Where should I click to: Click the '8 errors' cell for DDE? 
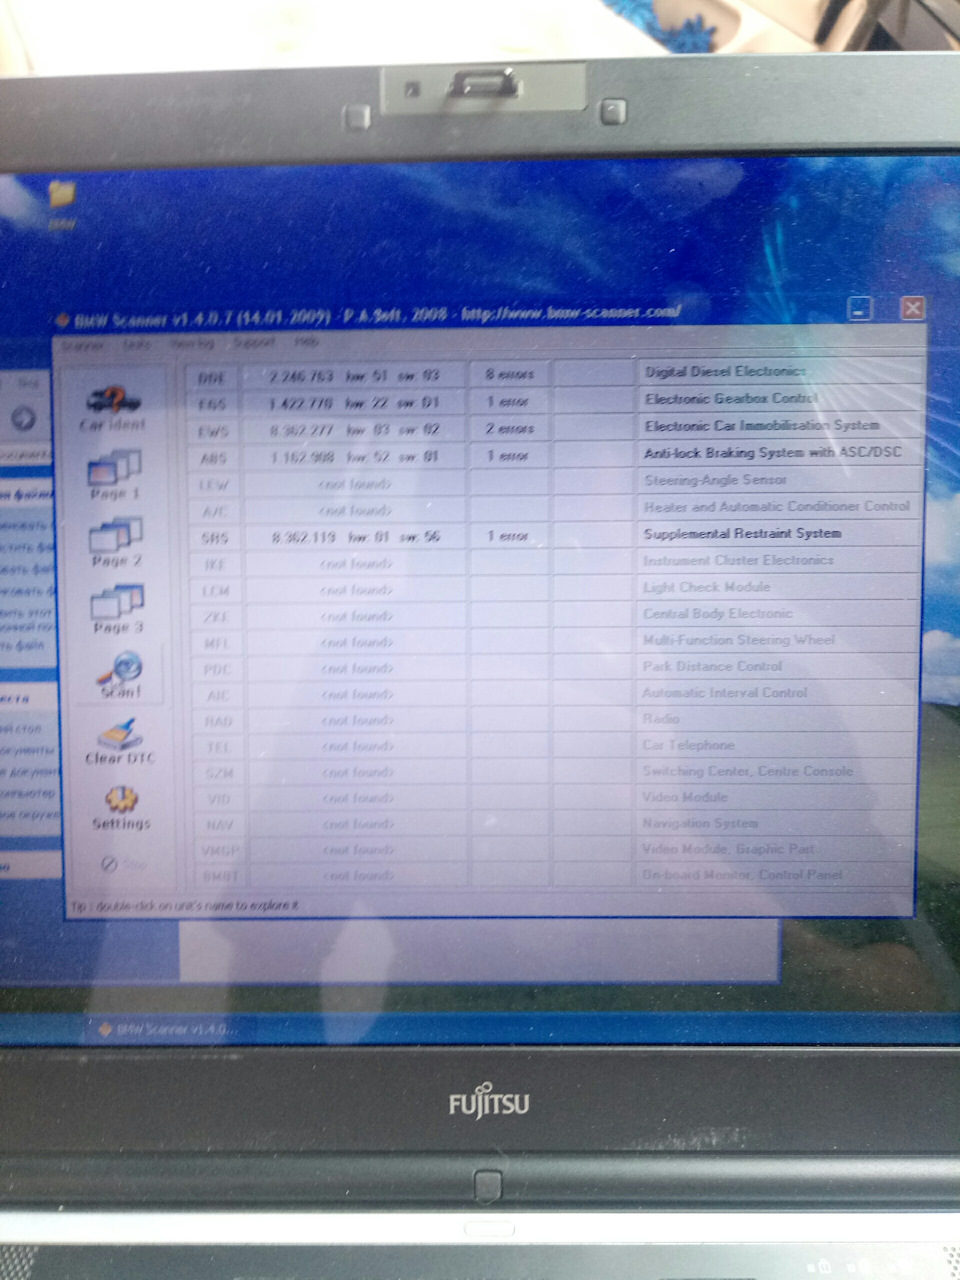pyautogui.click(x=510, y=374)
